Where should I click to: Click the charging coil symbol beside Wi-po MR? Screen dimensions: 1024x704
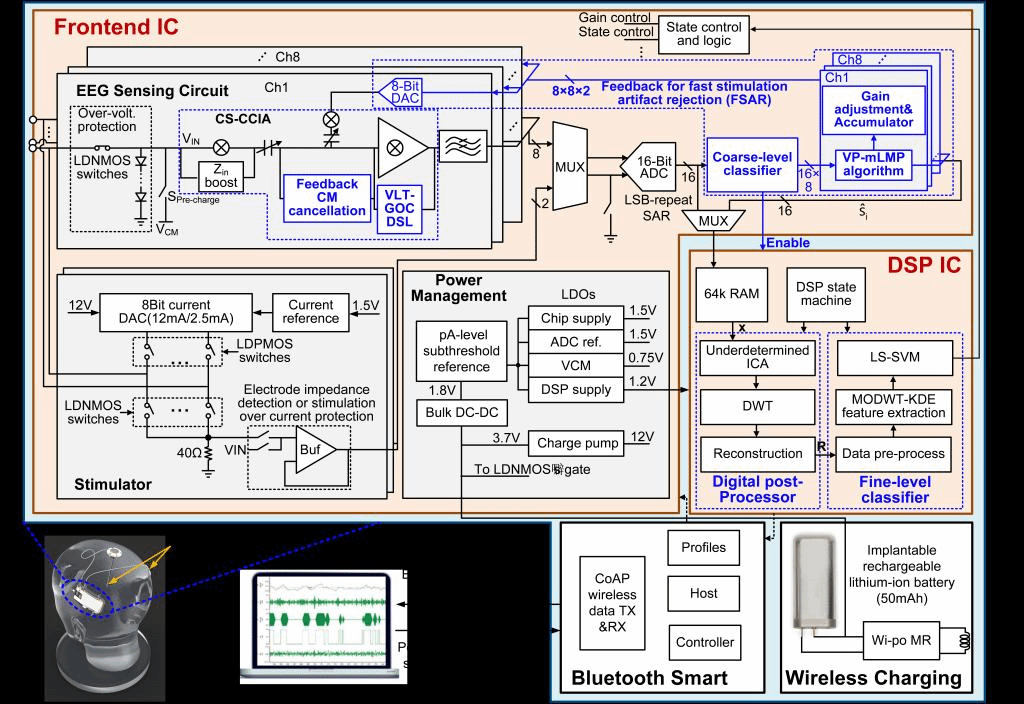(x=964, y=641)
